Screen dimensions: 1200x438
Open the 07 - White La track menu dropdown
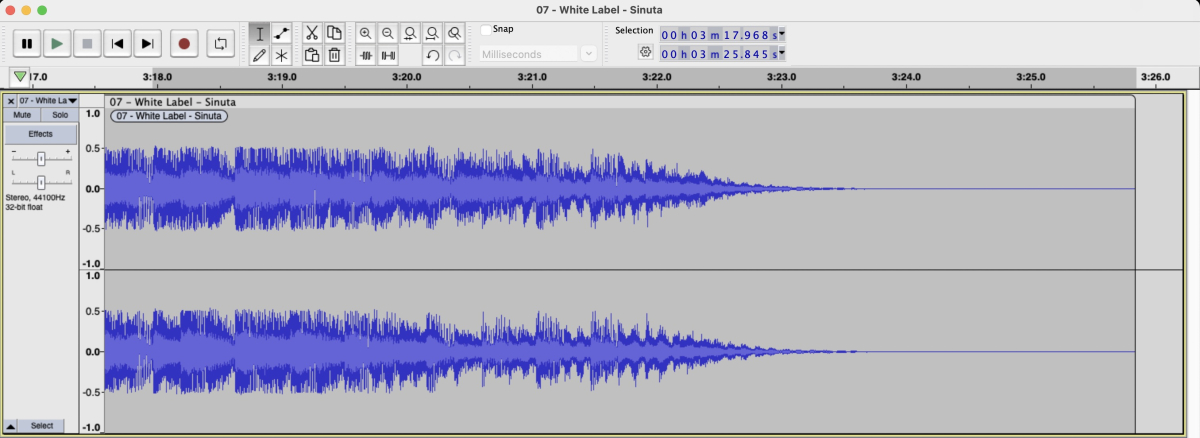pos(48,101)
